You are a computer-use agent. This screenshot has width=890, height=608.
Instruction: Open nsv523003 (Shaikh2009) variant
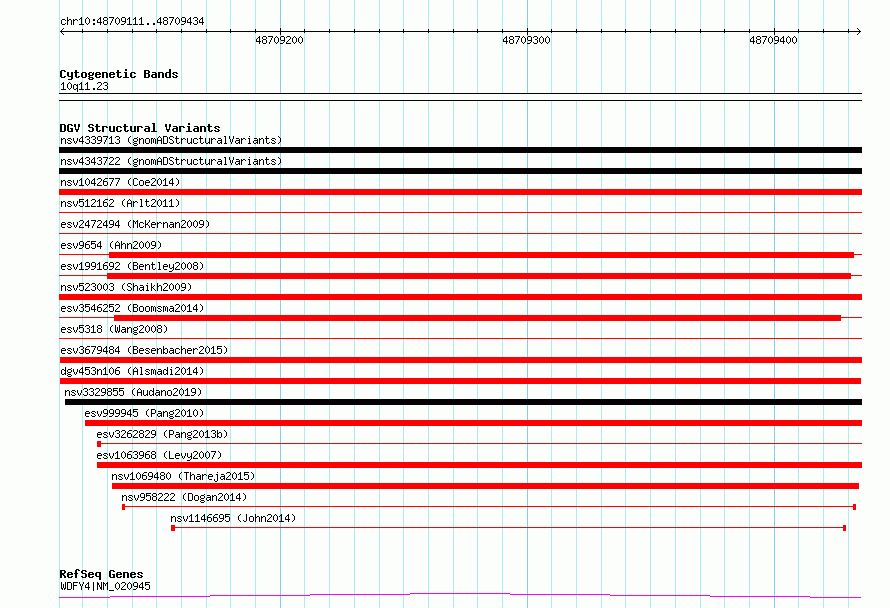126,287
